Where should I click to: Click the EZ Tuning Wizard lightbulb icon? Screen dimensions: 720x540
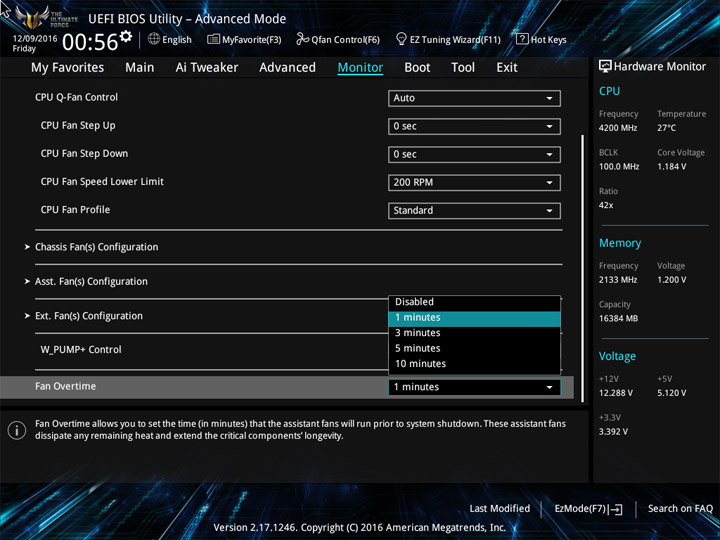[401, 39]
